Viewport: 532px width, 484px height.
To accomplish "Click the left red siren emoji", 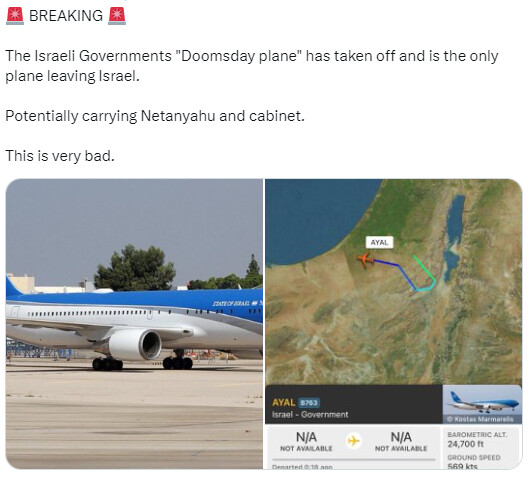I will (x=15, y=16).
